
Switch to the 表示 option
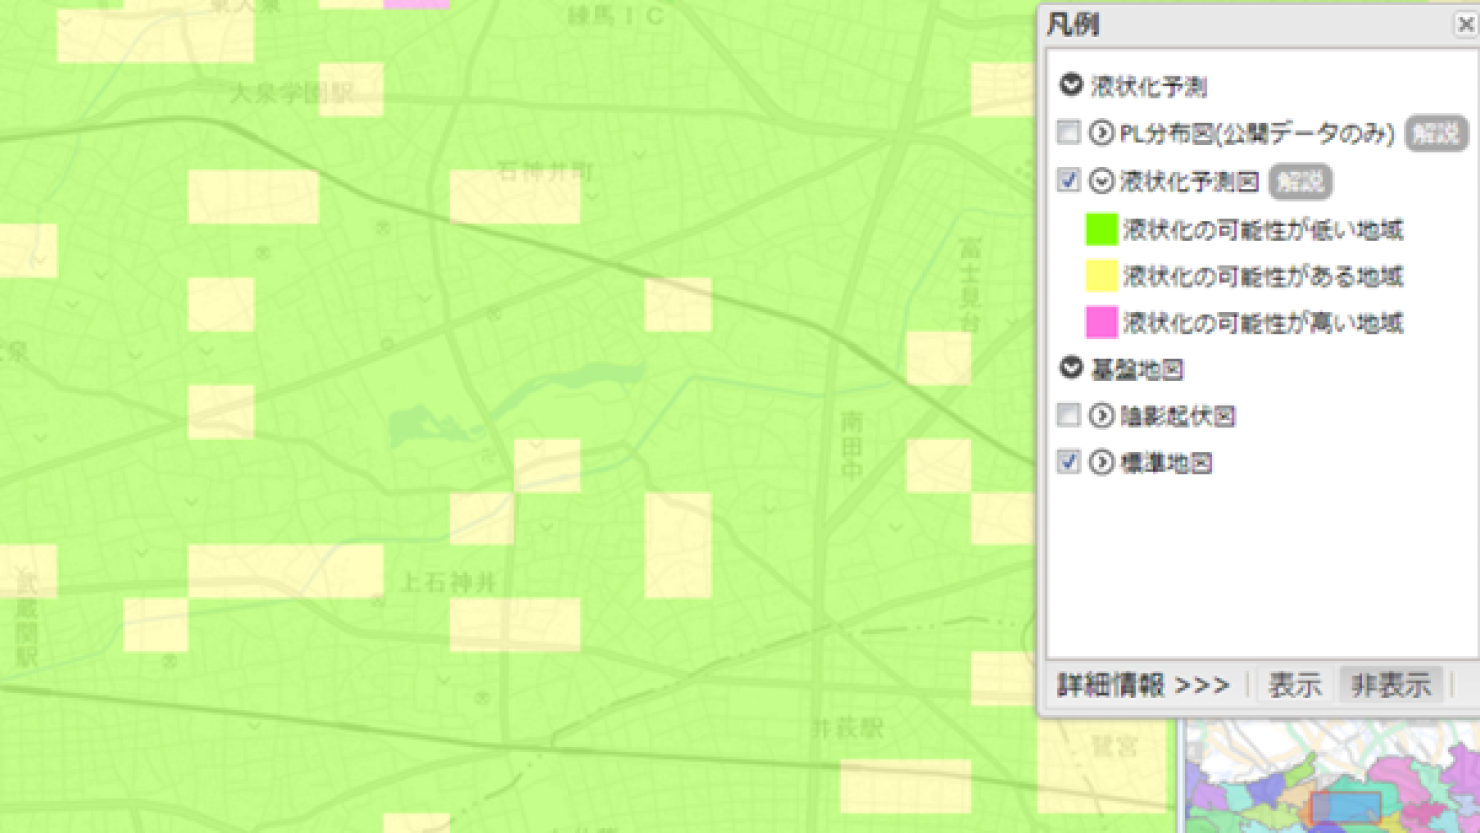pyautogui.click(x=1294, y=684)
